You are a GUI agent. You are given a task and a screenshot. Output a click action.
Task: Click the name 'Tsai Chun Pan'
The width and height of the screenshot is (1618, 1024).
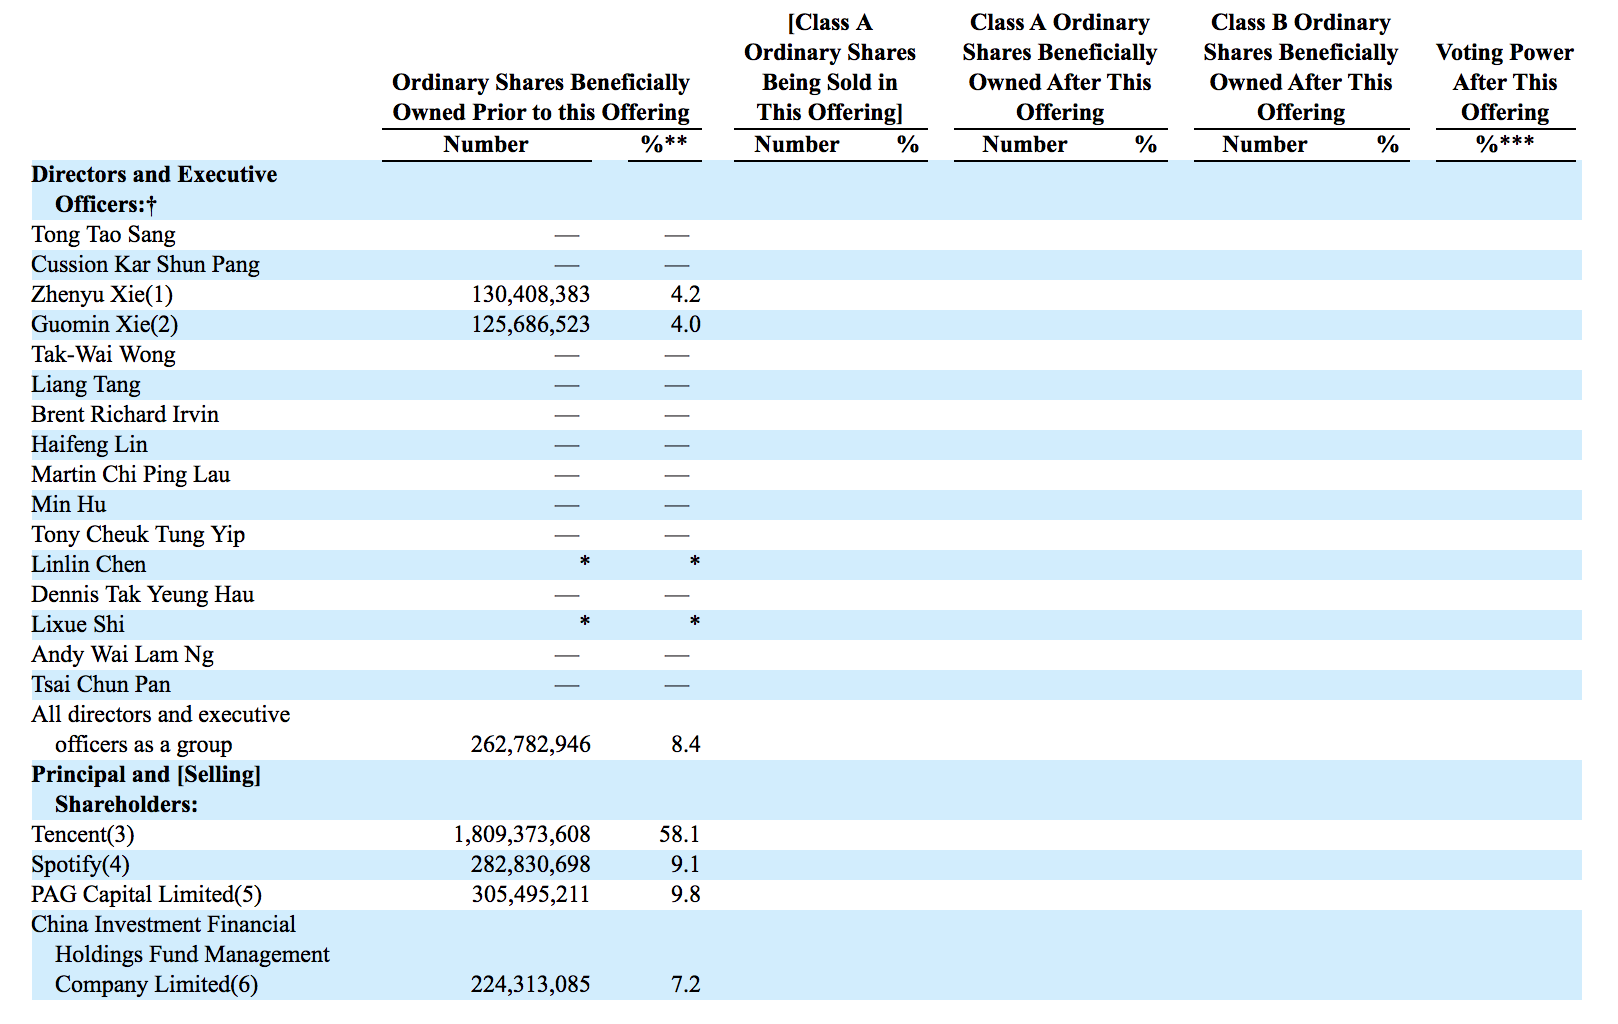click(101, 685)
